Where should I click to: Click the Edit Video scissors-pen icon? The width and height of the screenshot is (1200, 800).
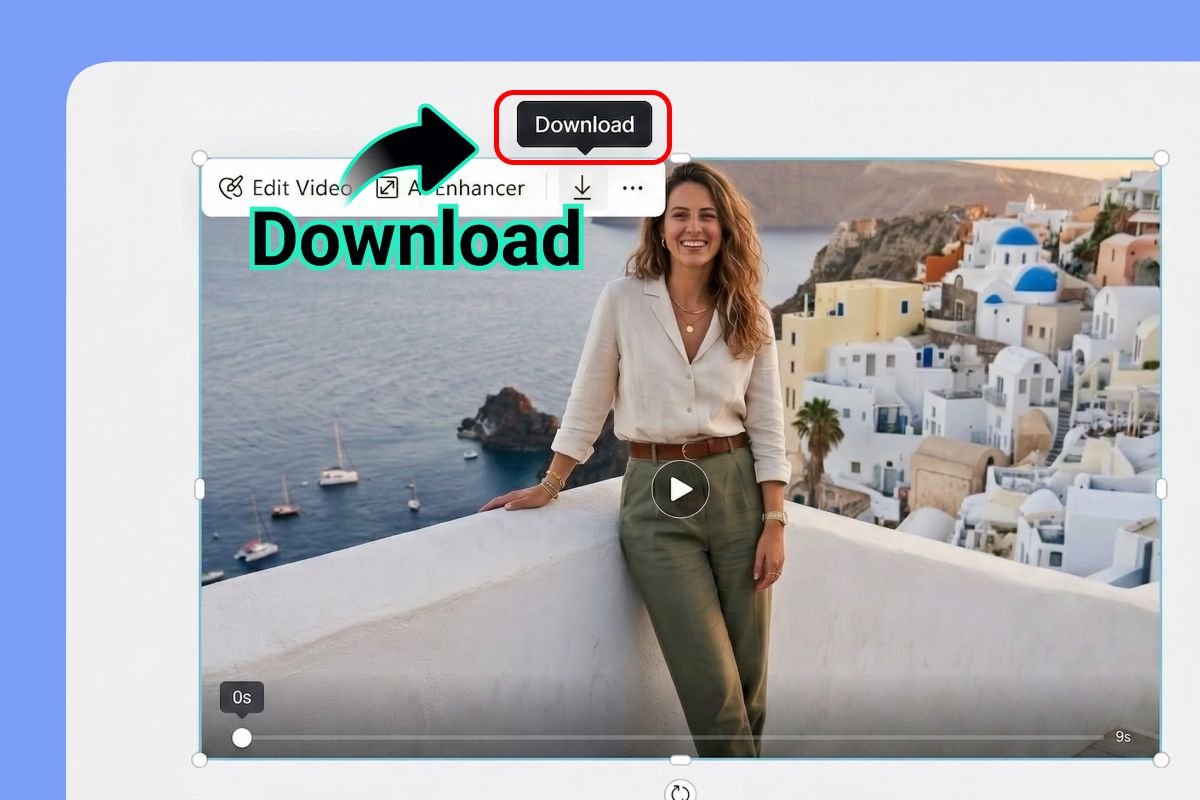229,187
